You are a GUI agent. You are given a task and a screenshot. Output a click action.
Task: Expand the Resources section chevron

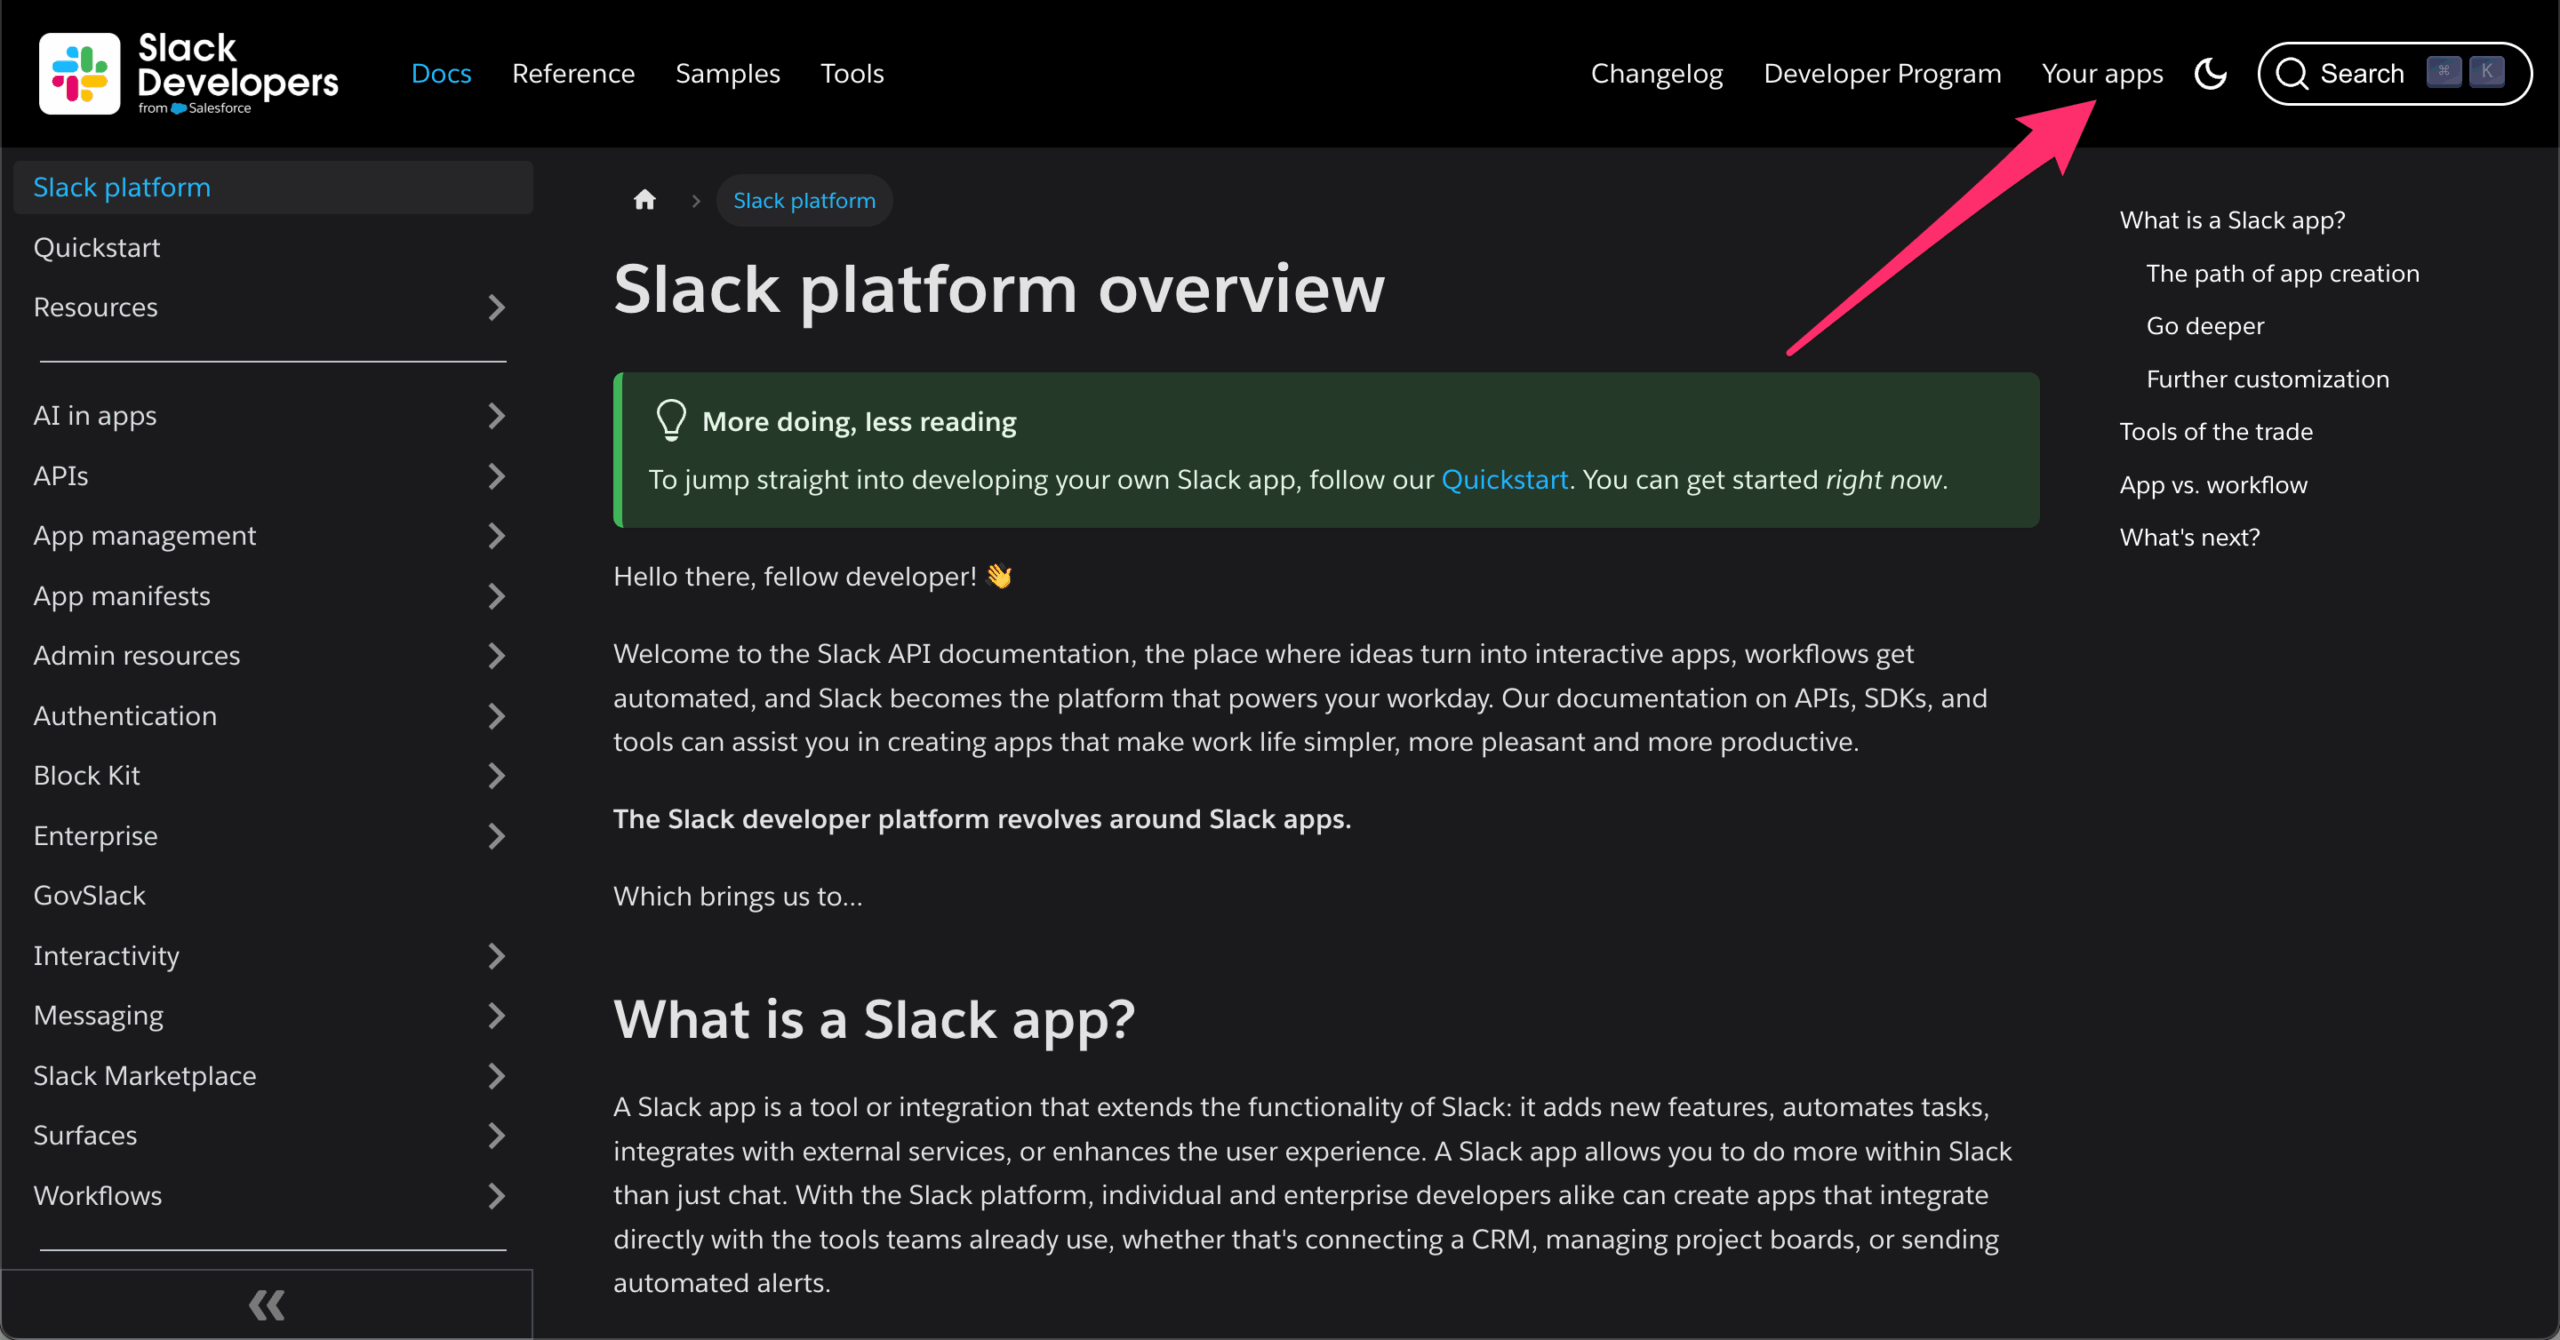click(496, 307)
